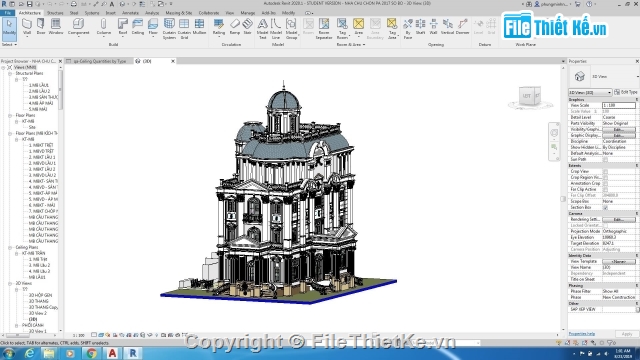The width and height of the screenshot is (640, 360).
Task: Click Edit Type button in Properties
Action: click(x=626, y=92)
